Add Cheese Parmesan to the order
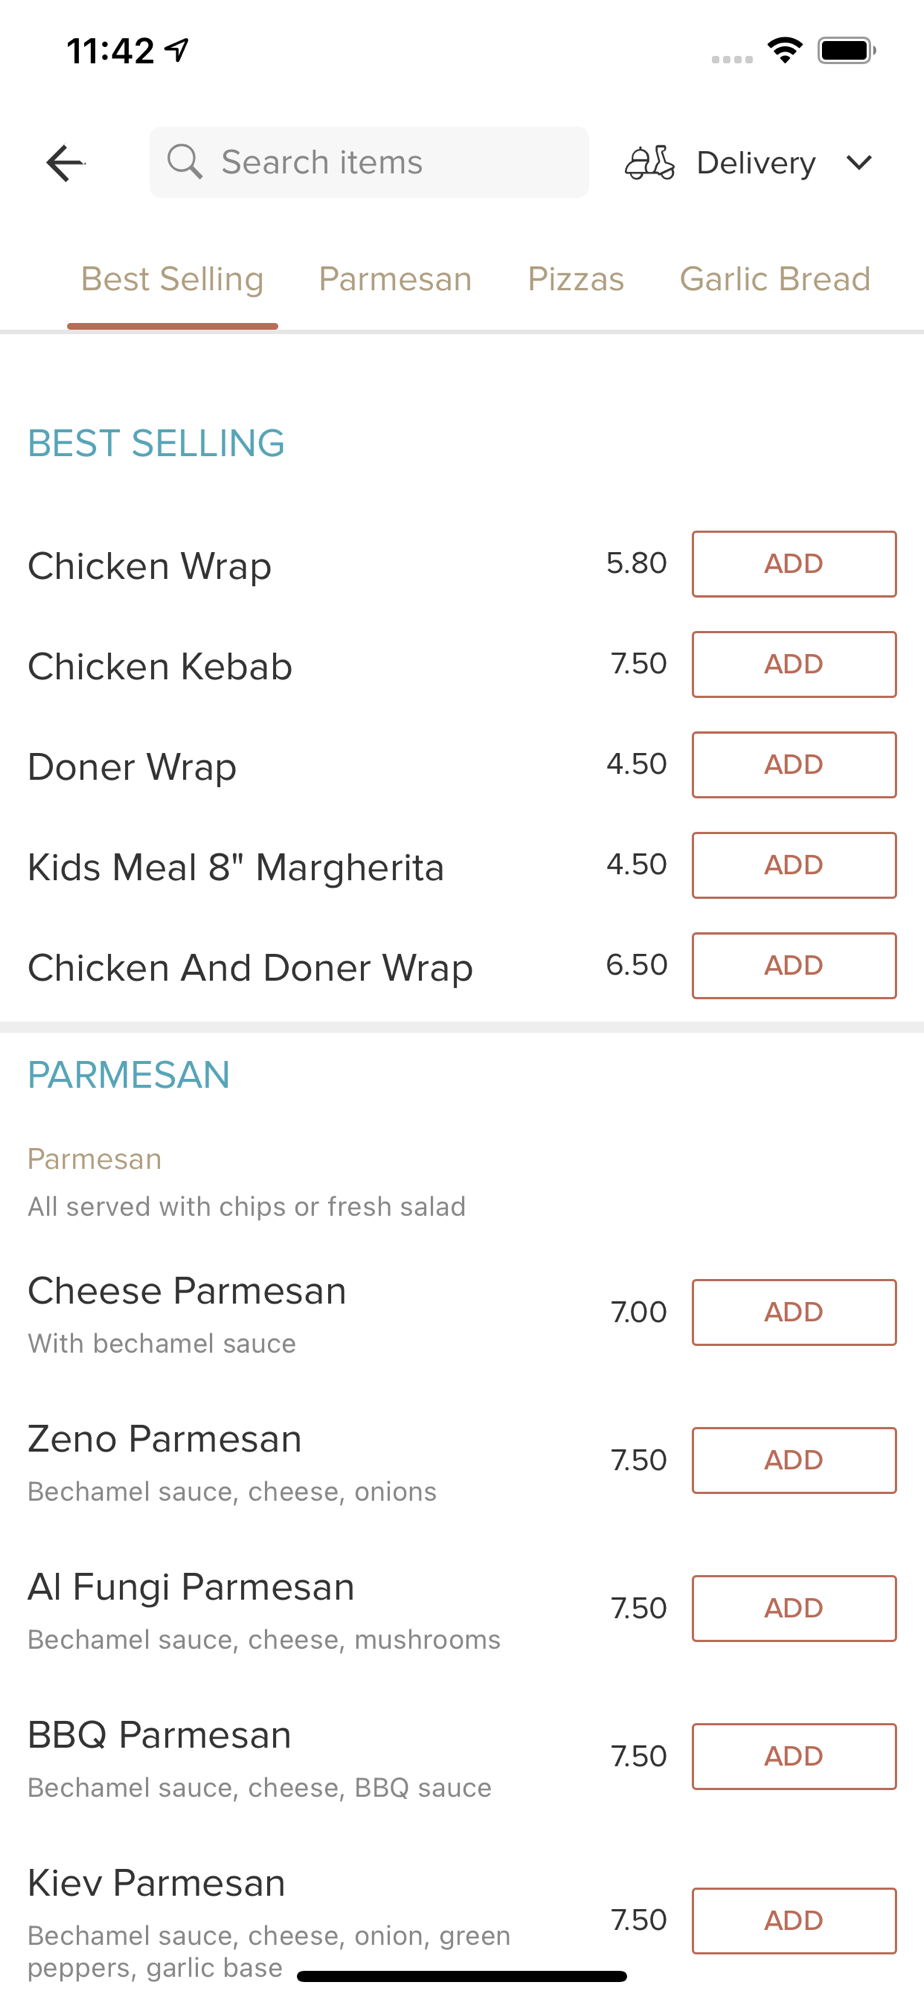Viewport: 924px width, 2000px height. click(794, 1312)
